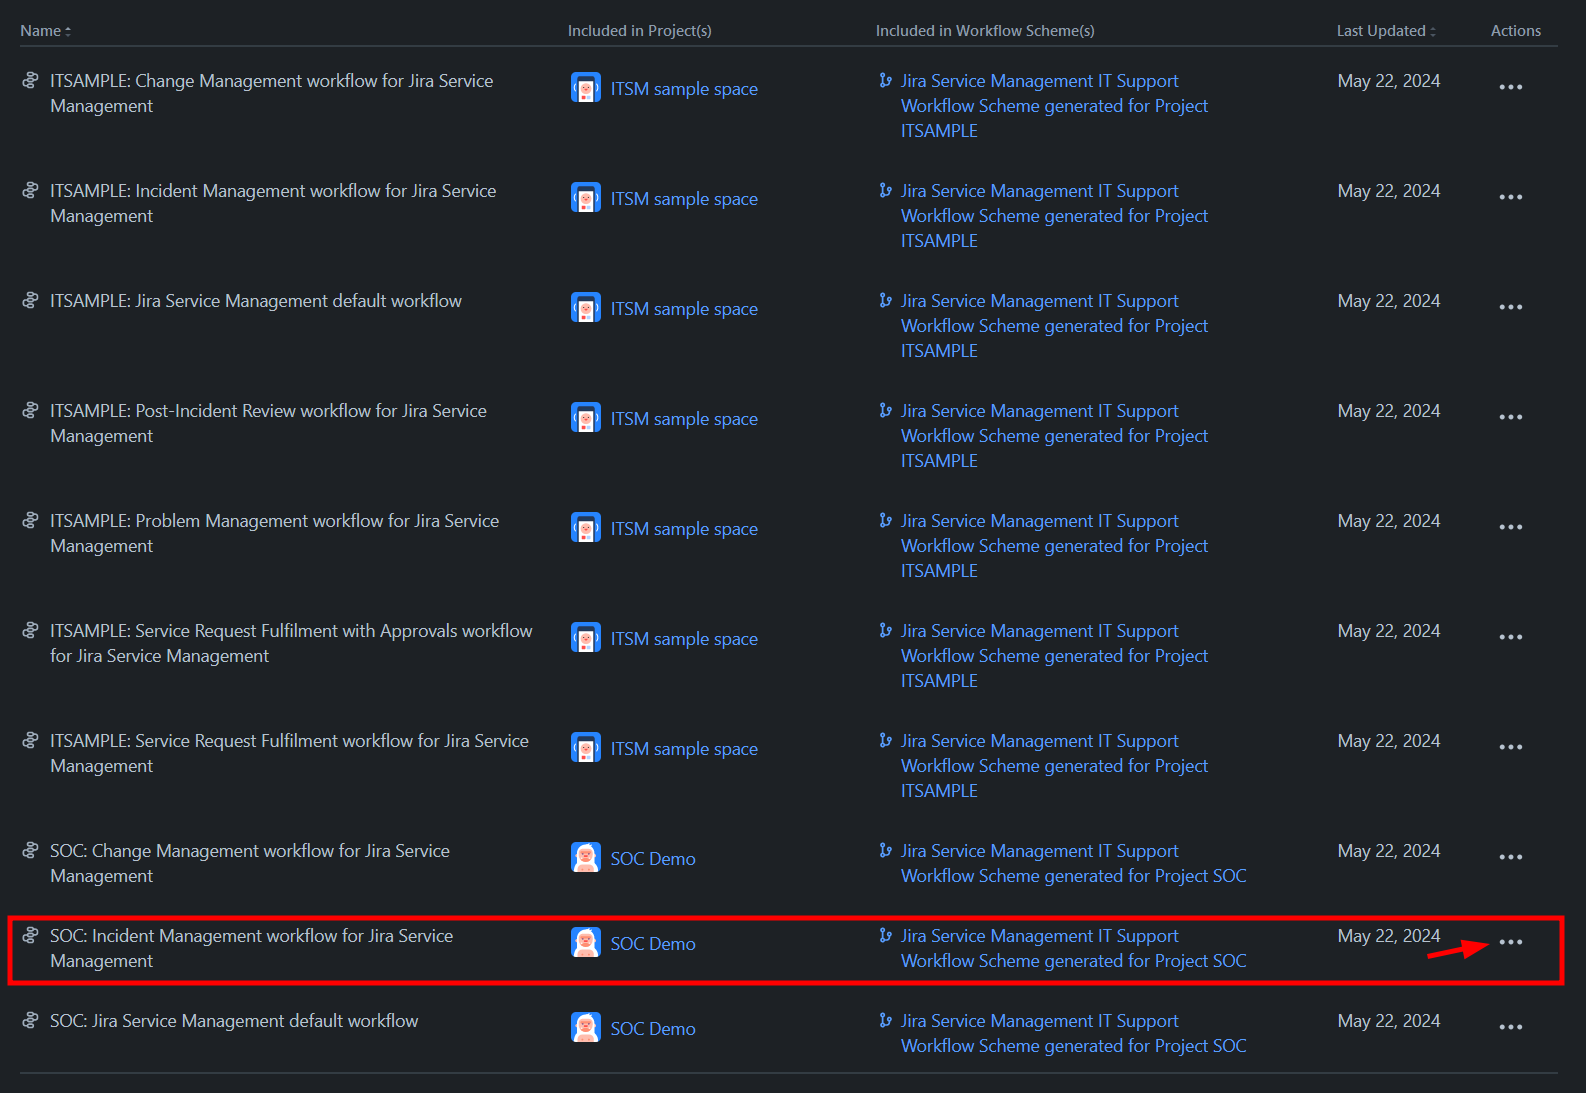Select SOC: Jira Service Management default workflow name

pyautogui.click(x=234, y=1021)
